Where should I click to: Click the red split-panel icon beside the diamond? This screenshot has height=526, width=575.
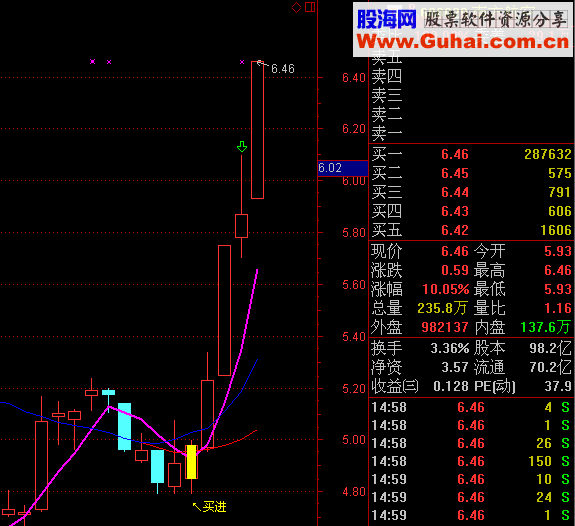point(310,7)
